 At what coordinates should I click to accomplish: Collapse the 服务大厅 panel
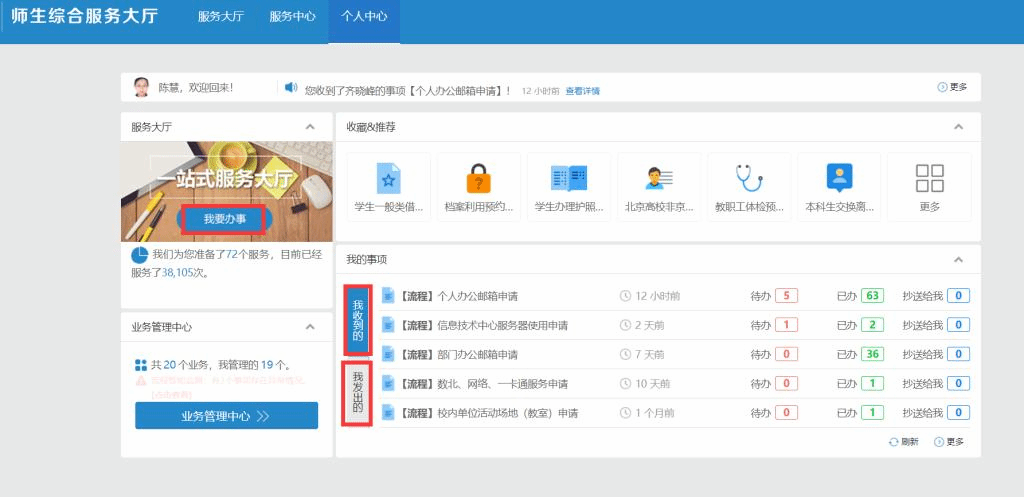tap(310, 127)
